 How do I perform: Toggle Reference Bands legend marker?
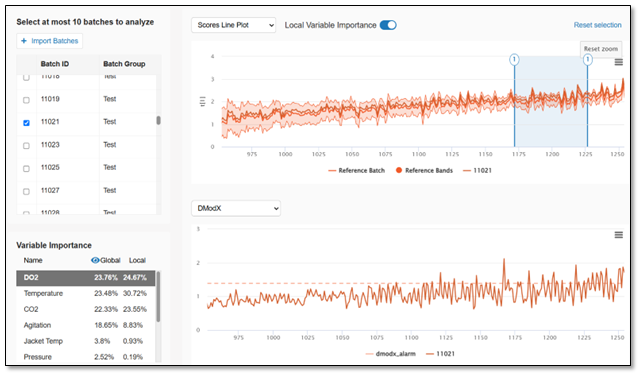(399, 170)
